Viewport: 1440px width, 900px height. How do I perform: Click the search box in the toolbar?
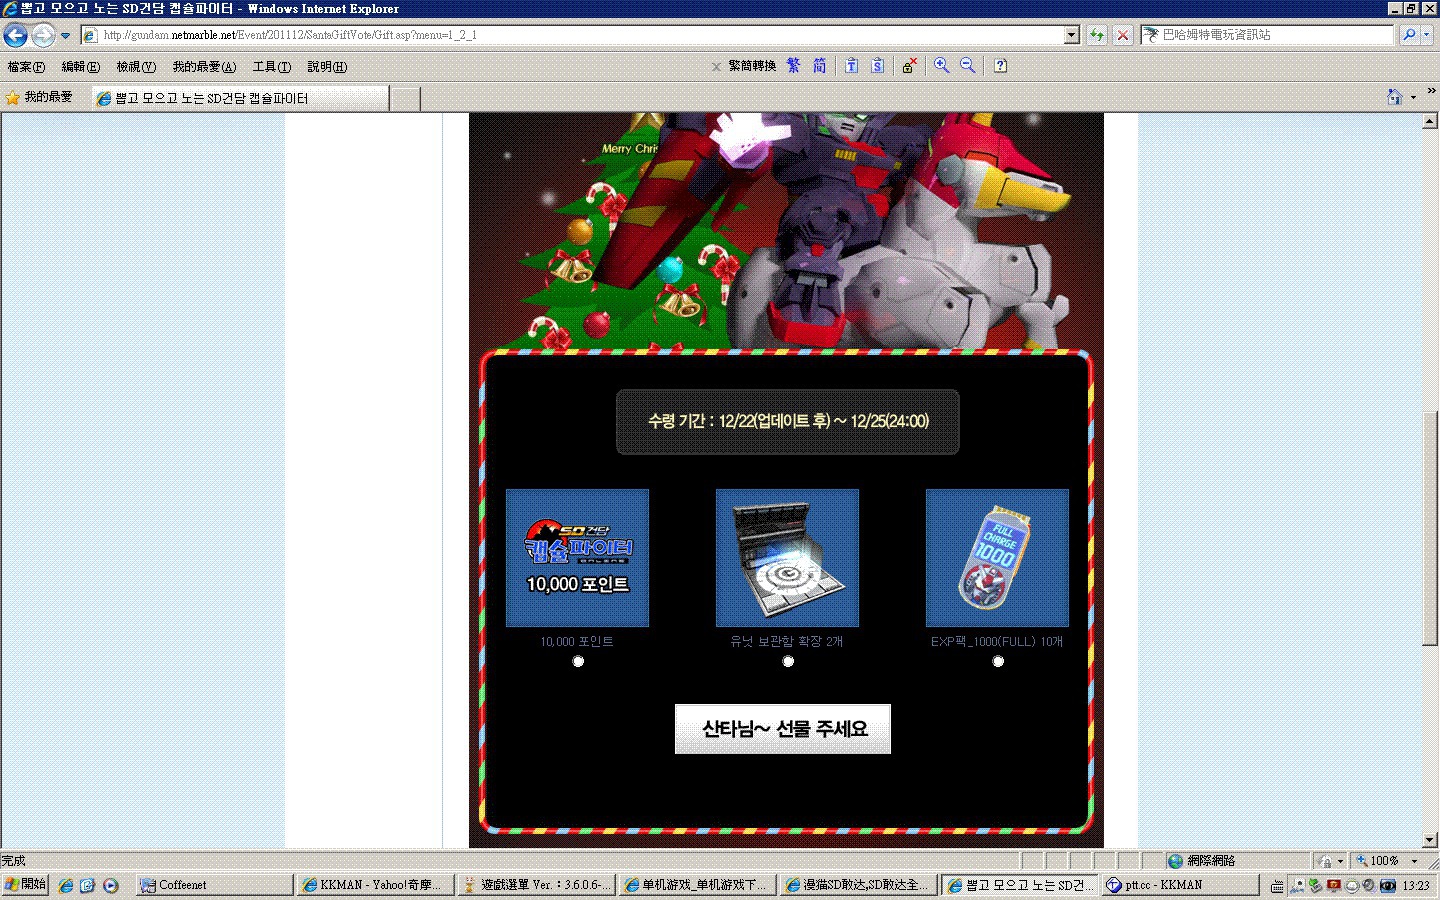click(1268, 35)
